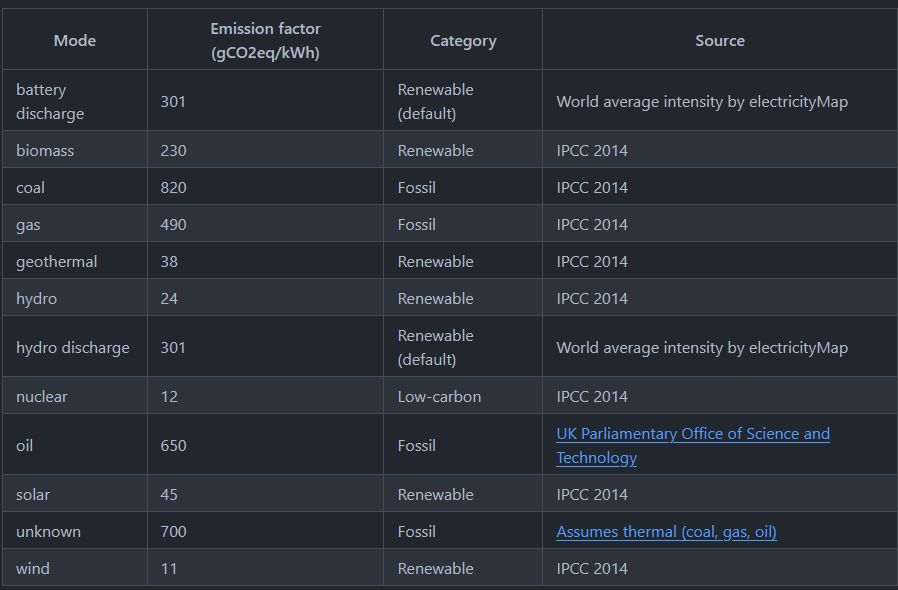Click the Source column header
The image size is (898, 590).
[720, 40]
